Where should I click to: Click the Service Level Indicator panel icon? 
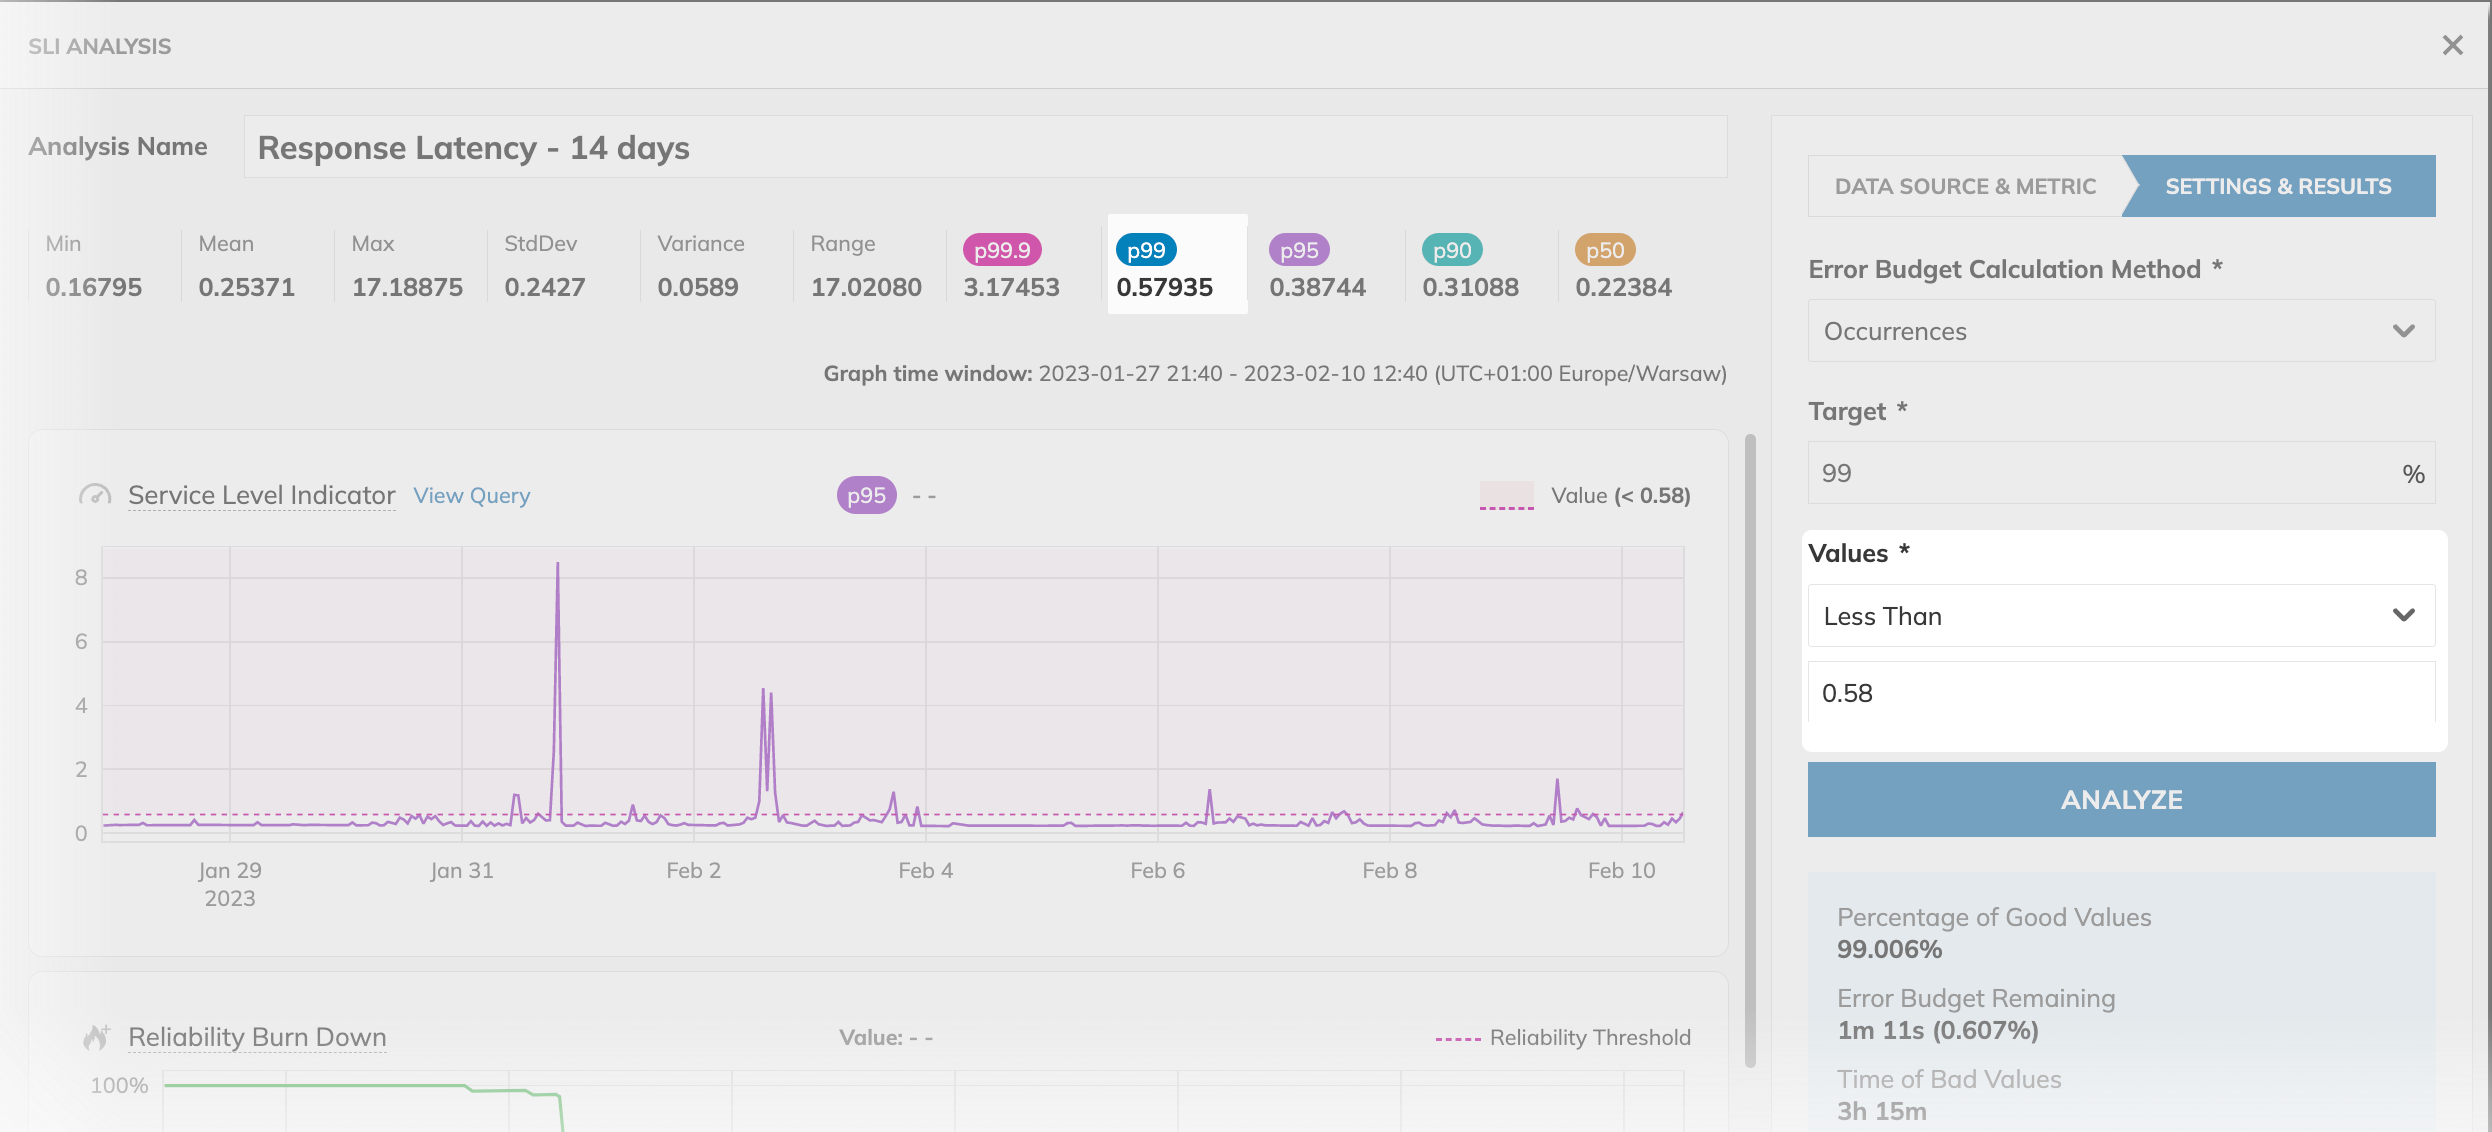pos(97,493)
